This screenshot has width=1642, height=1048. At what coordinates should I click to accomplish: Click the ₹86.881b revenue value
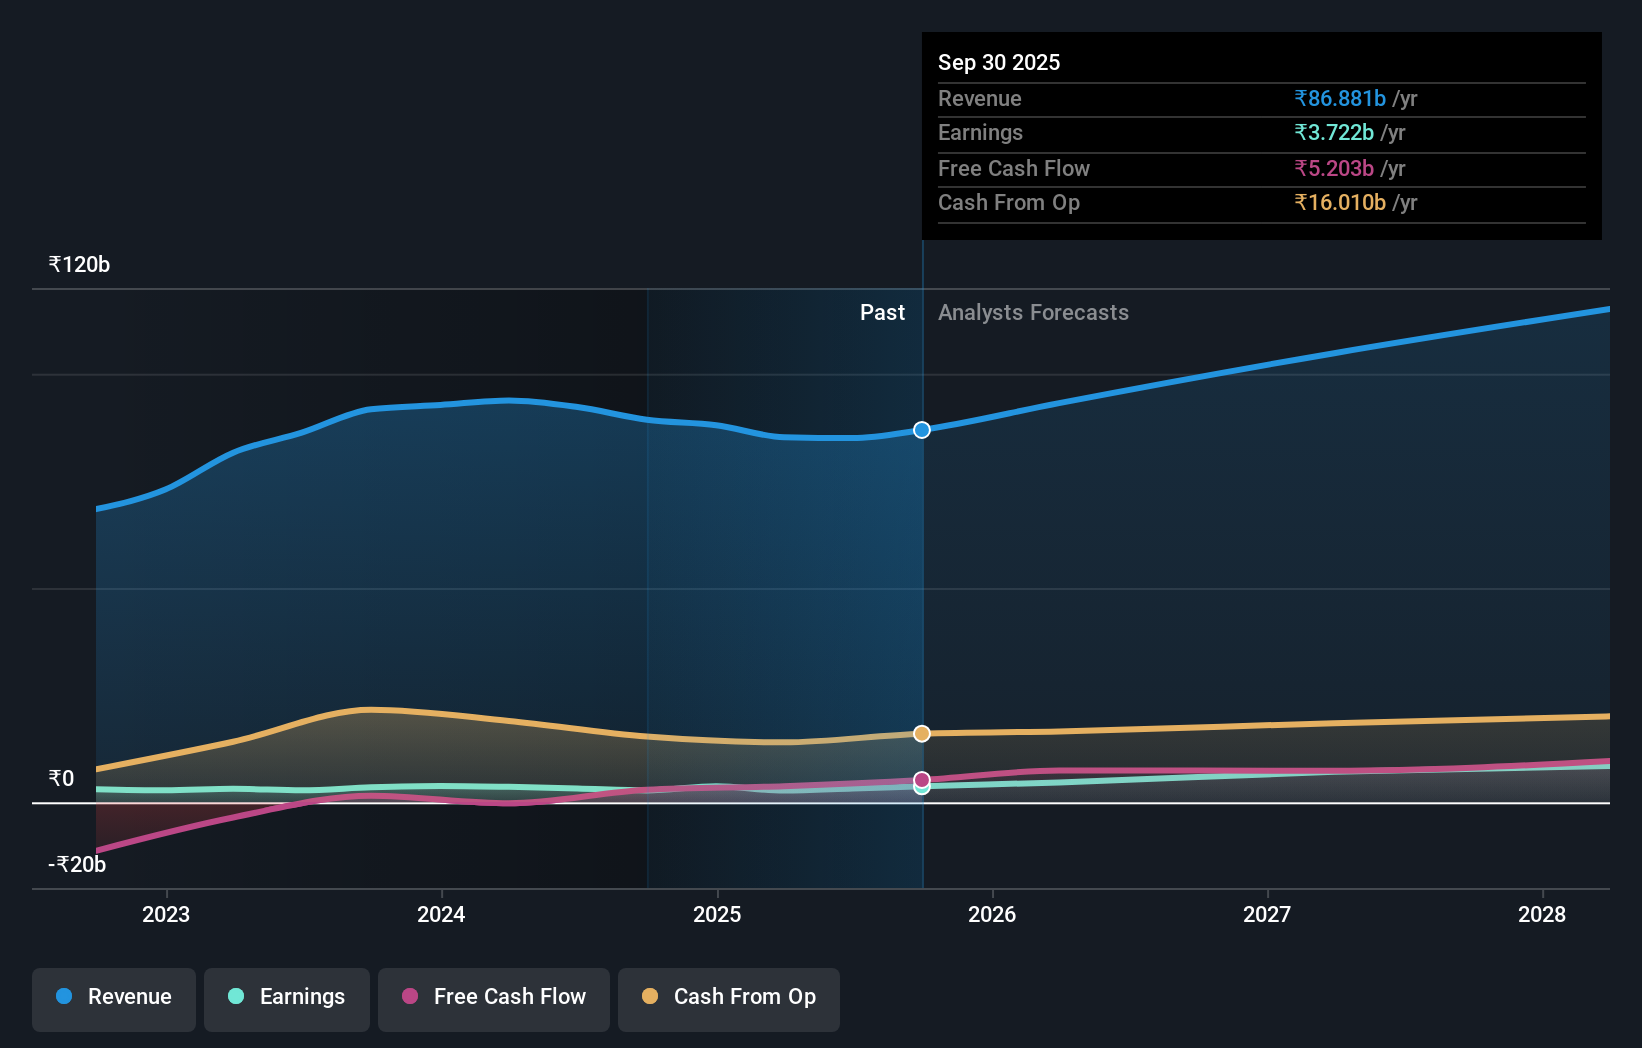click(x=1340, y=99)
